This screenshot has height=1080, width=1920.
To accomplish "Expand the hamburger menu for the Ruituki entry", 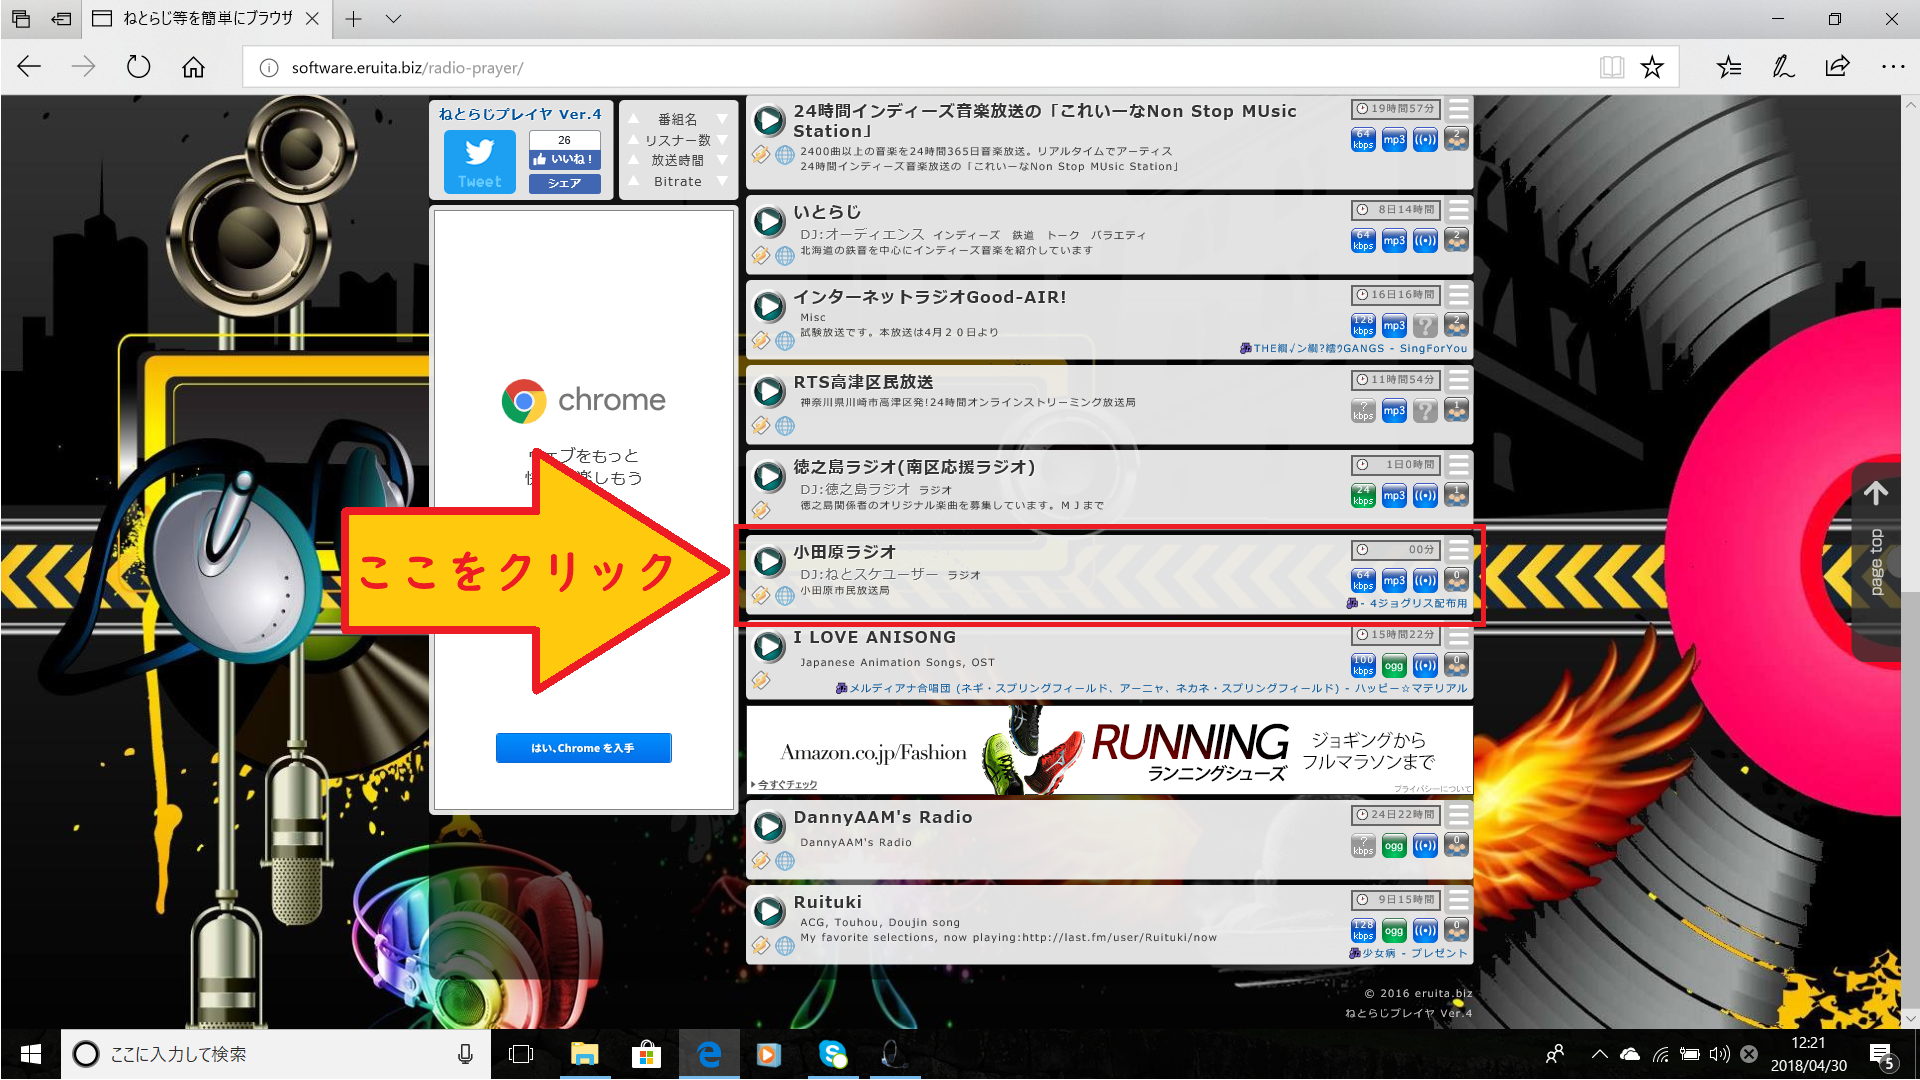I will [x=1458, y=899].
